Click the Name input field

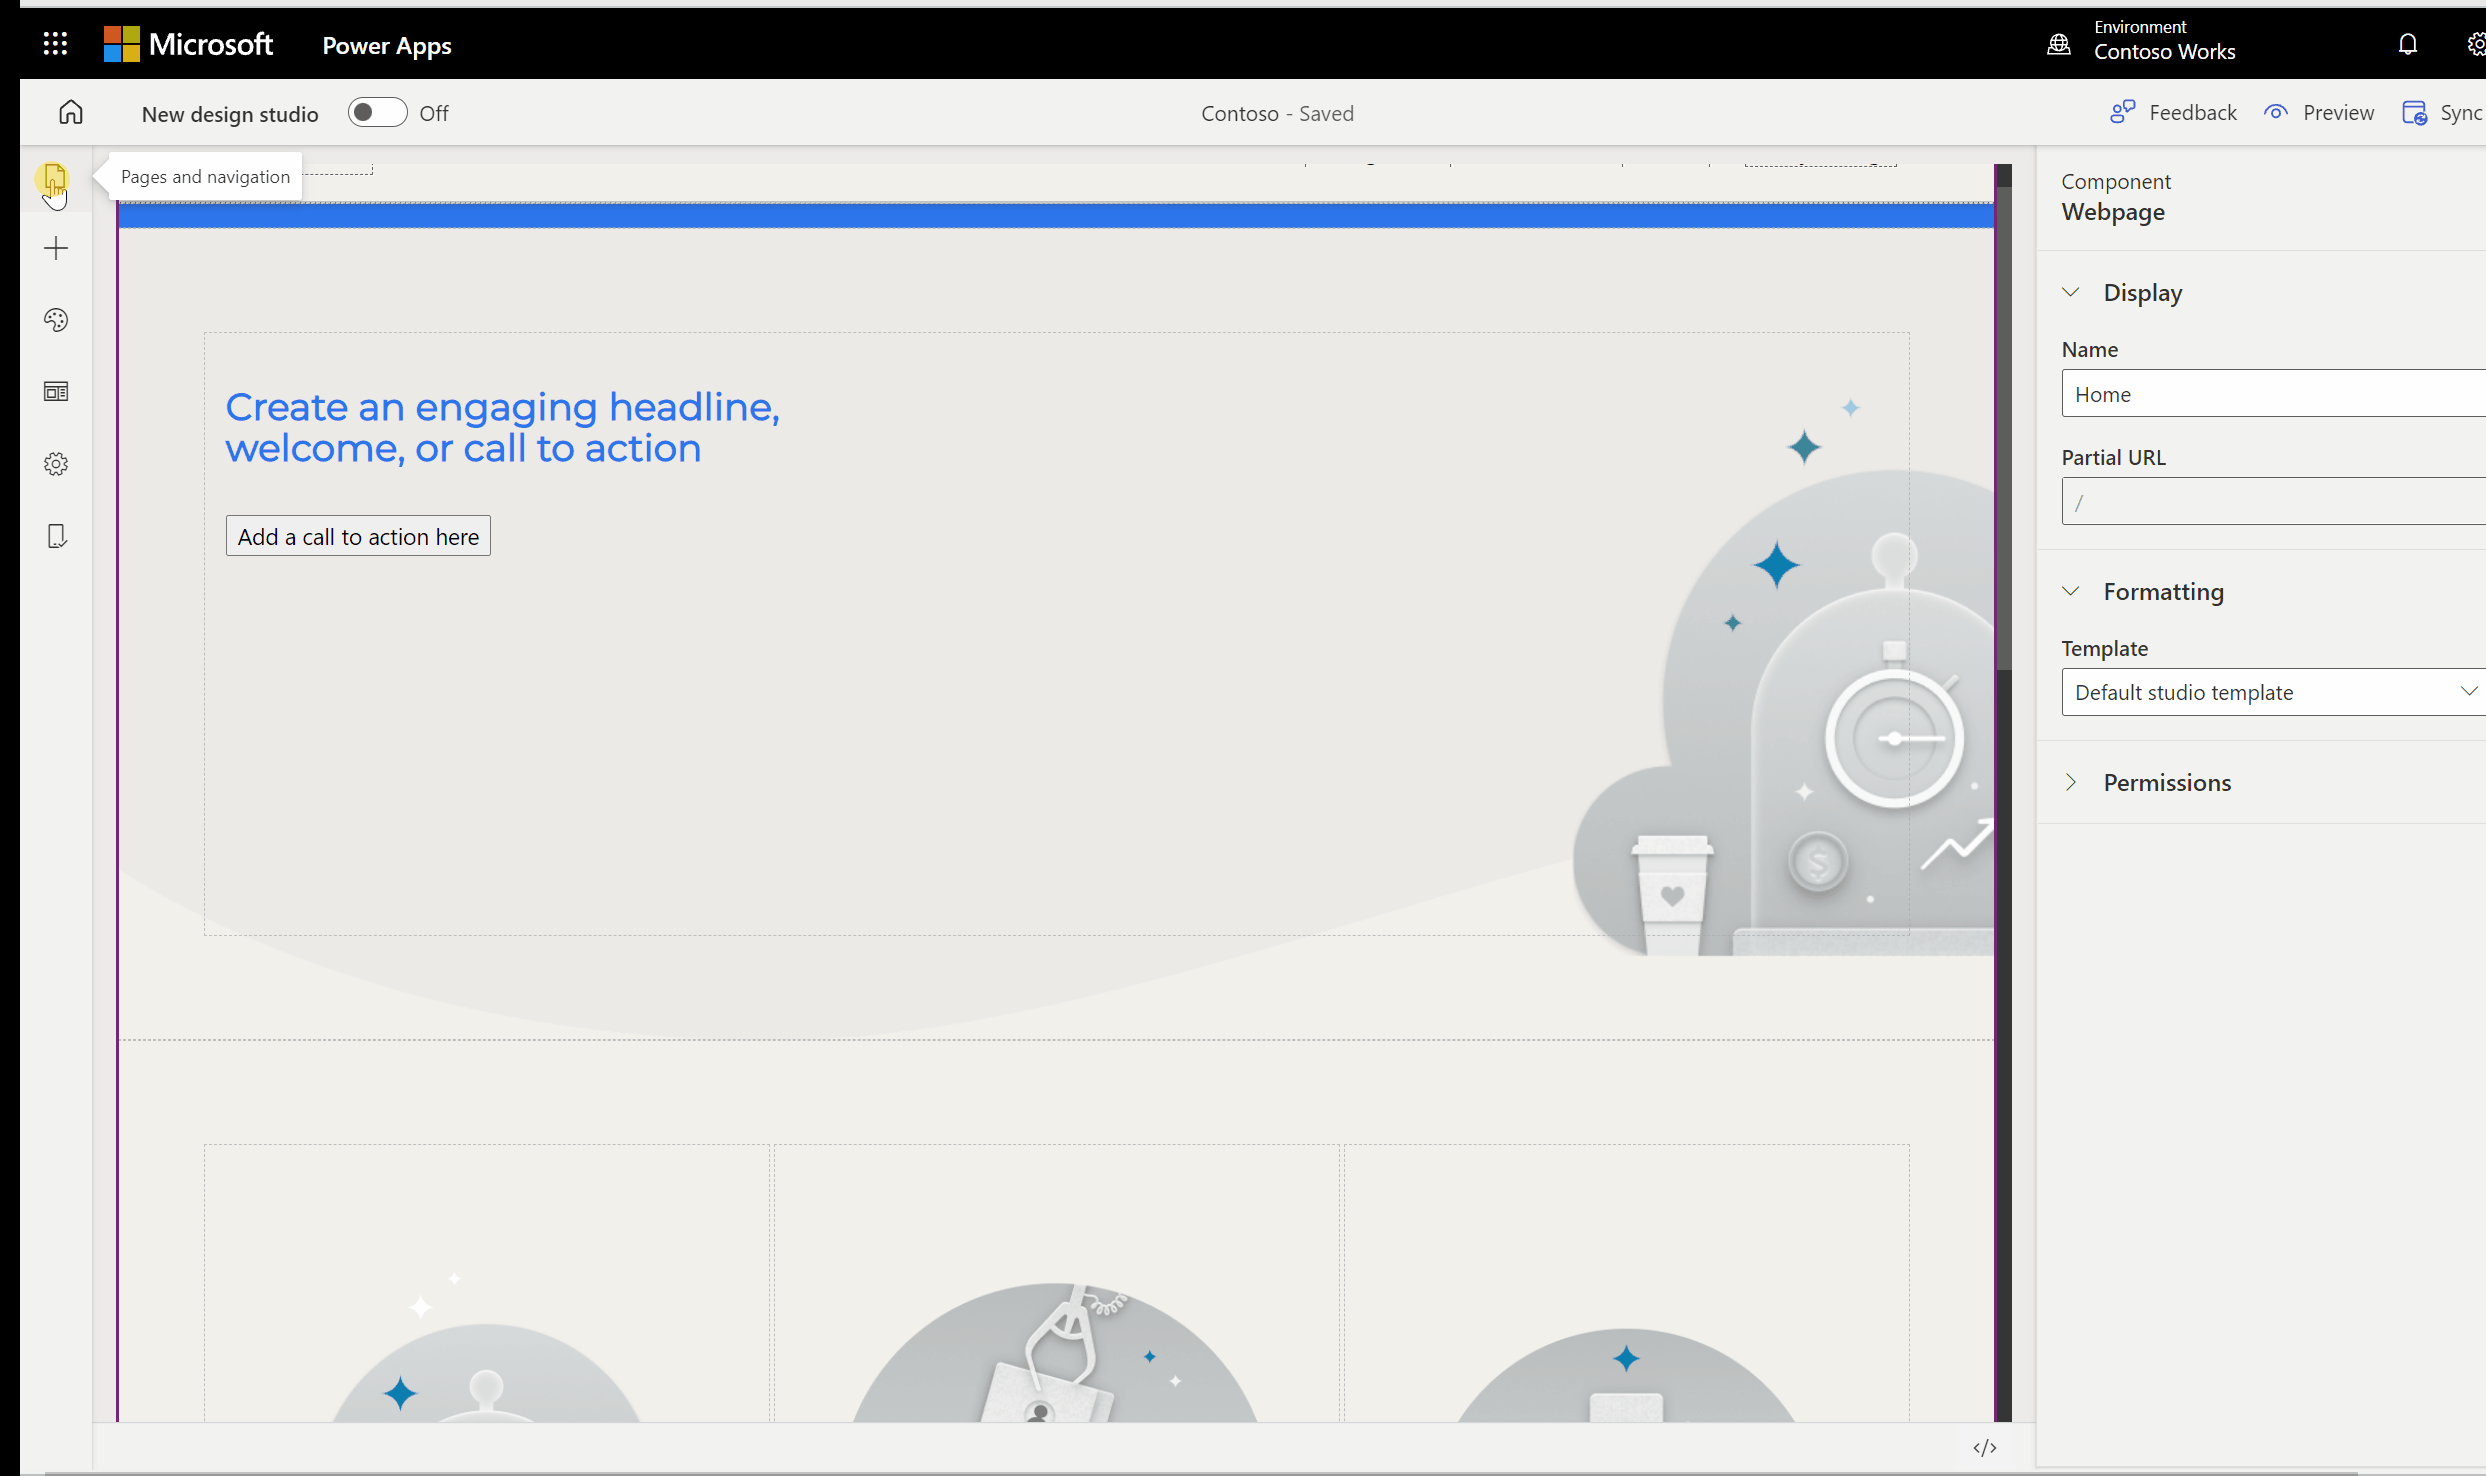[x=2270, y=394]
